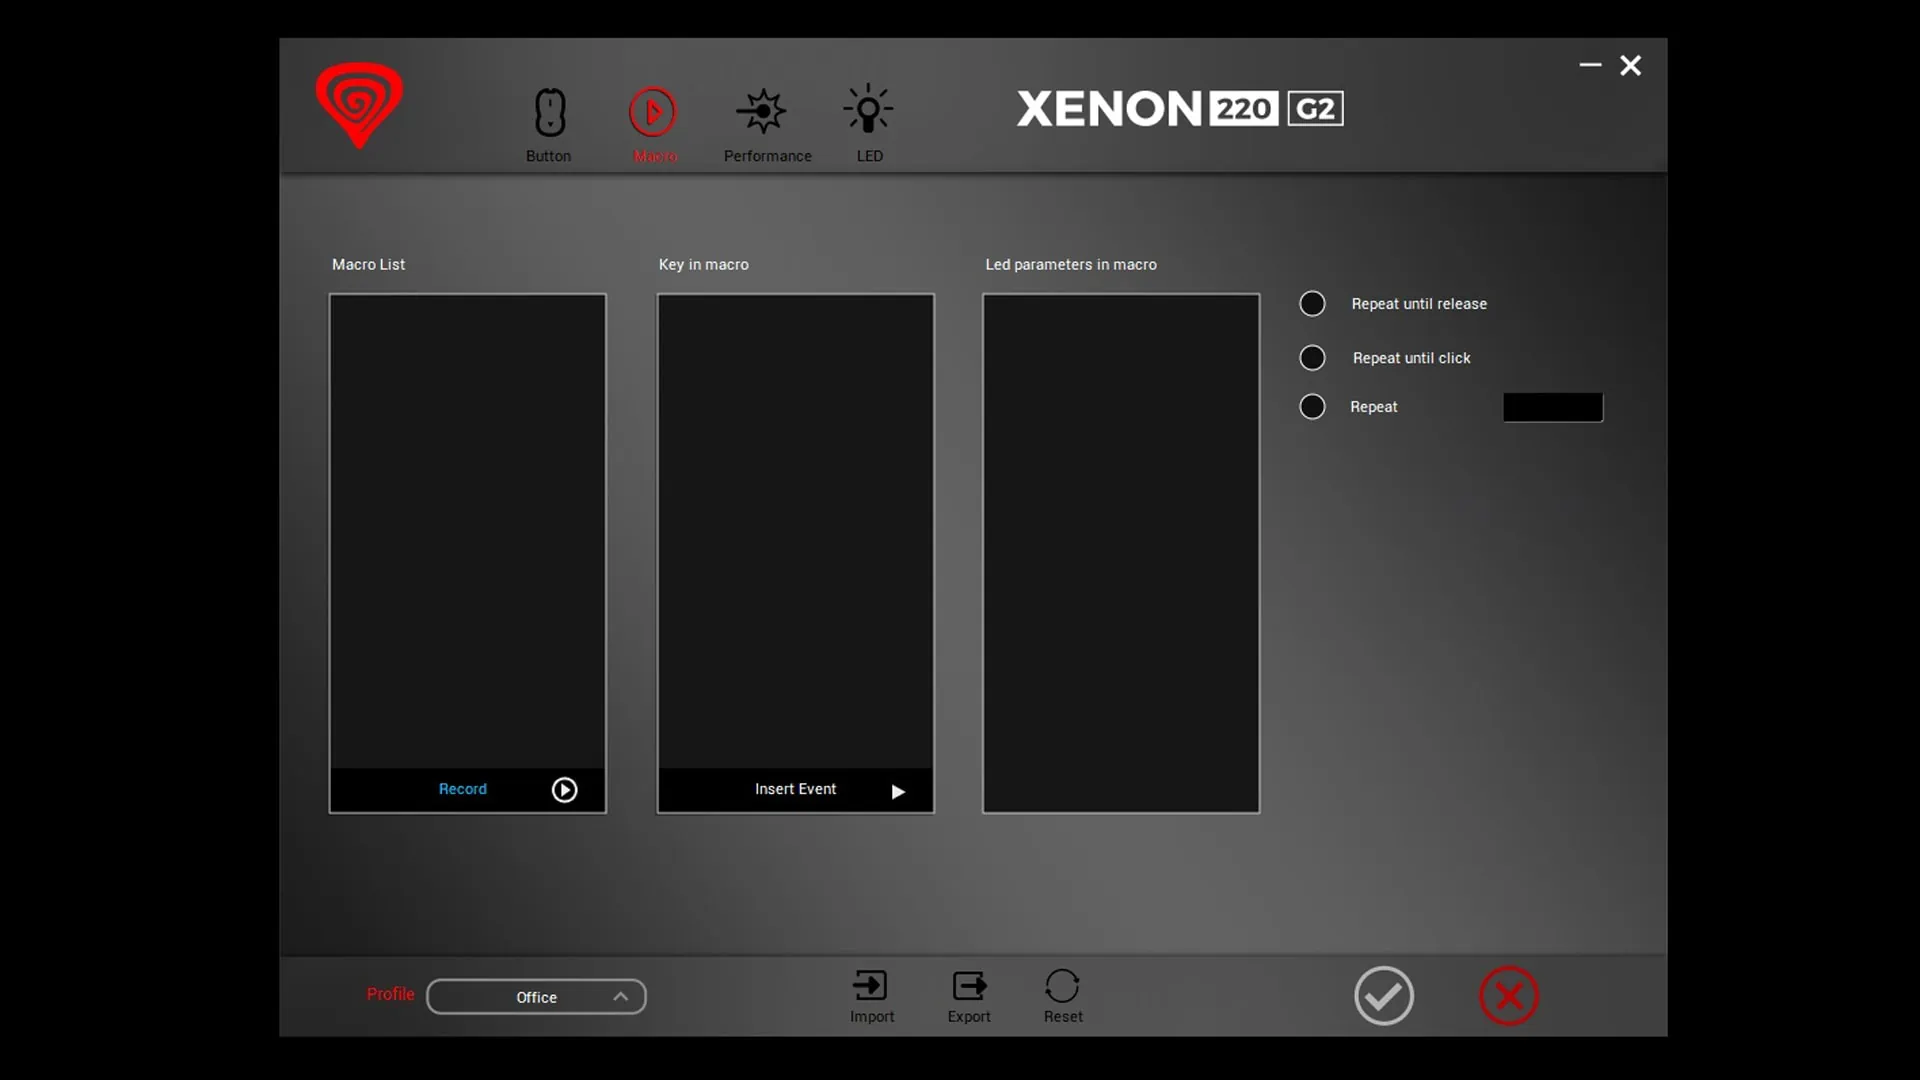Minimize the Xenon 220 window
This screenshot has height=1080, width=1920.
[1590, 65]
